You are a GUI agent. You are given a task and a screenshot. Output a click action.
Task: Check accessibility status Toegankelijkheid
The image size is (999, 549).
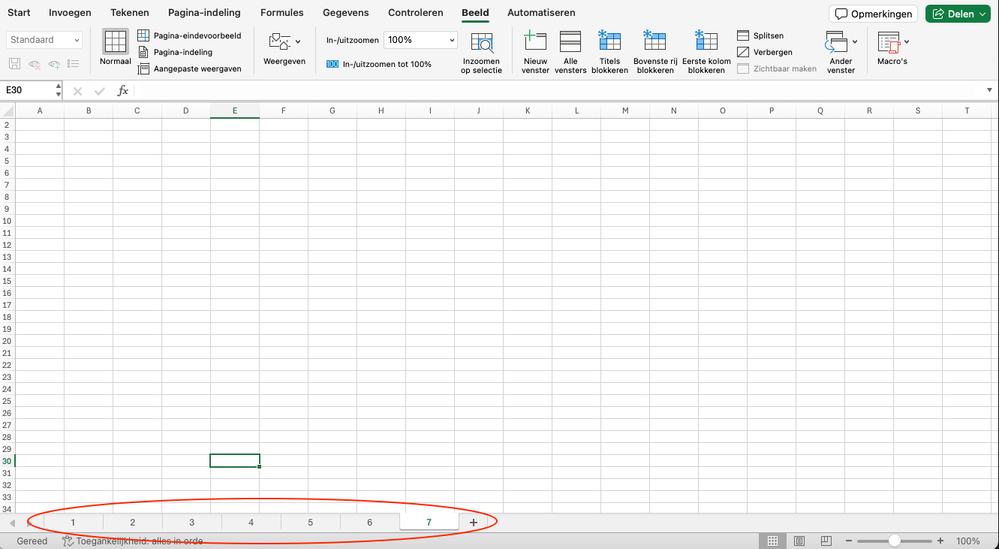click(133, 541)
